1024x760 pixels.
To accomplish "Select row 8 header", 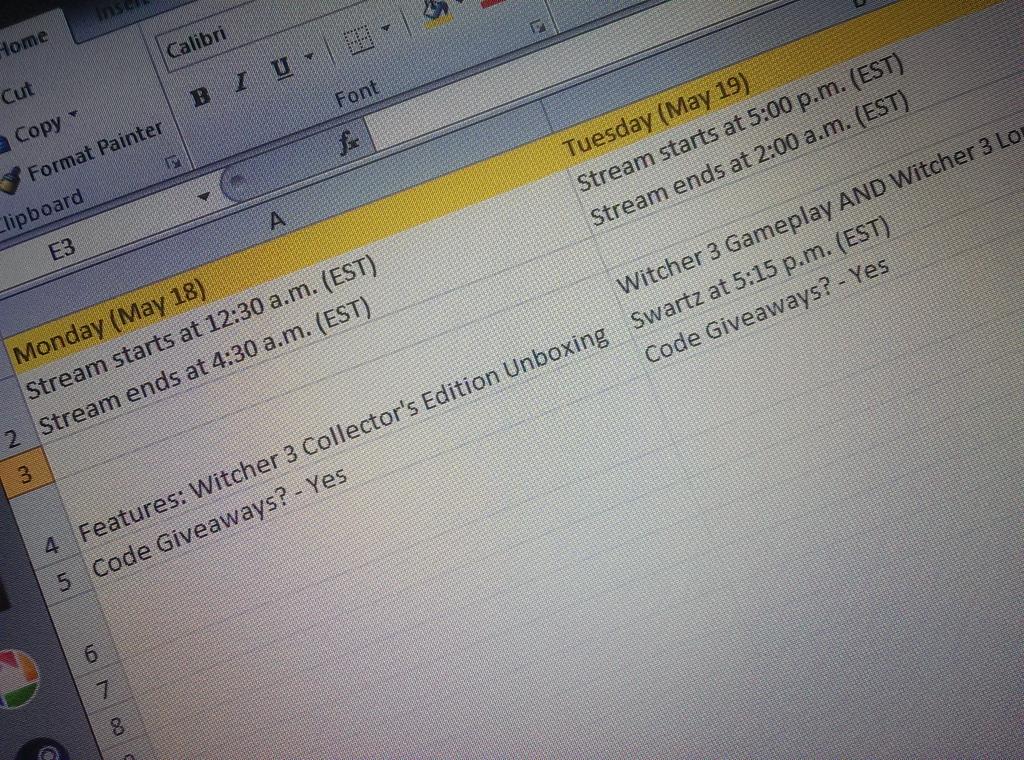I will 116,725.
